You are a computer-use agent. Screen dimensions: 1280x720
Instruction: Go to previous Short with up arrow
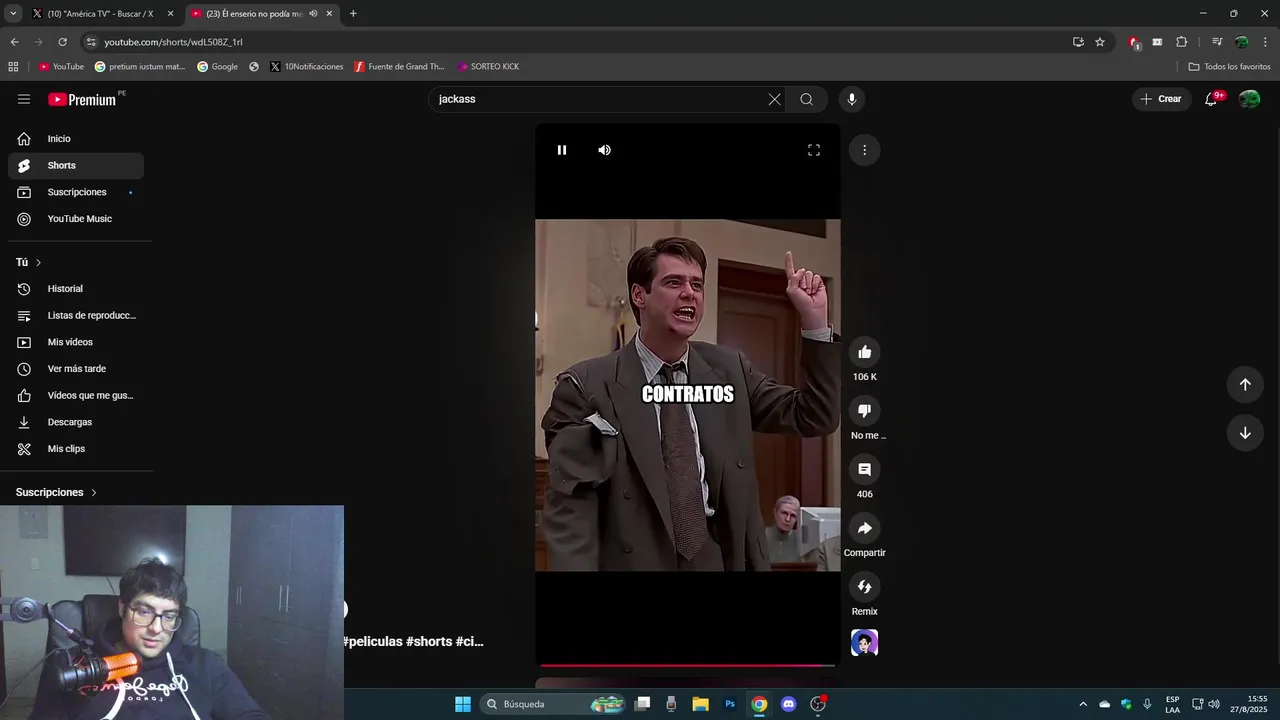click(1245, 385)
